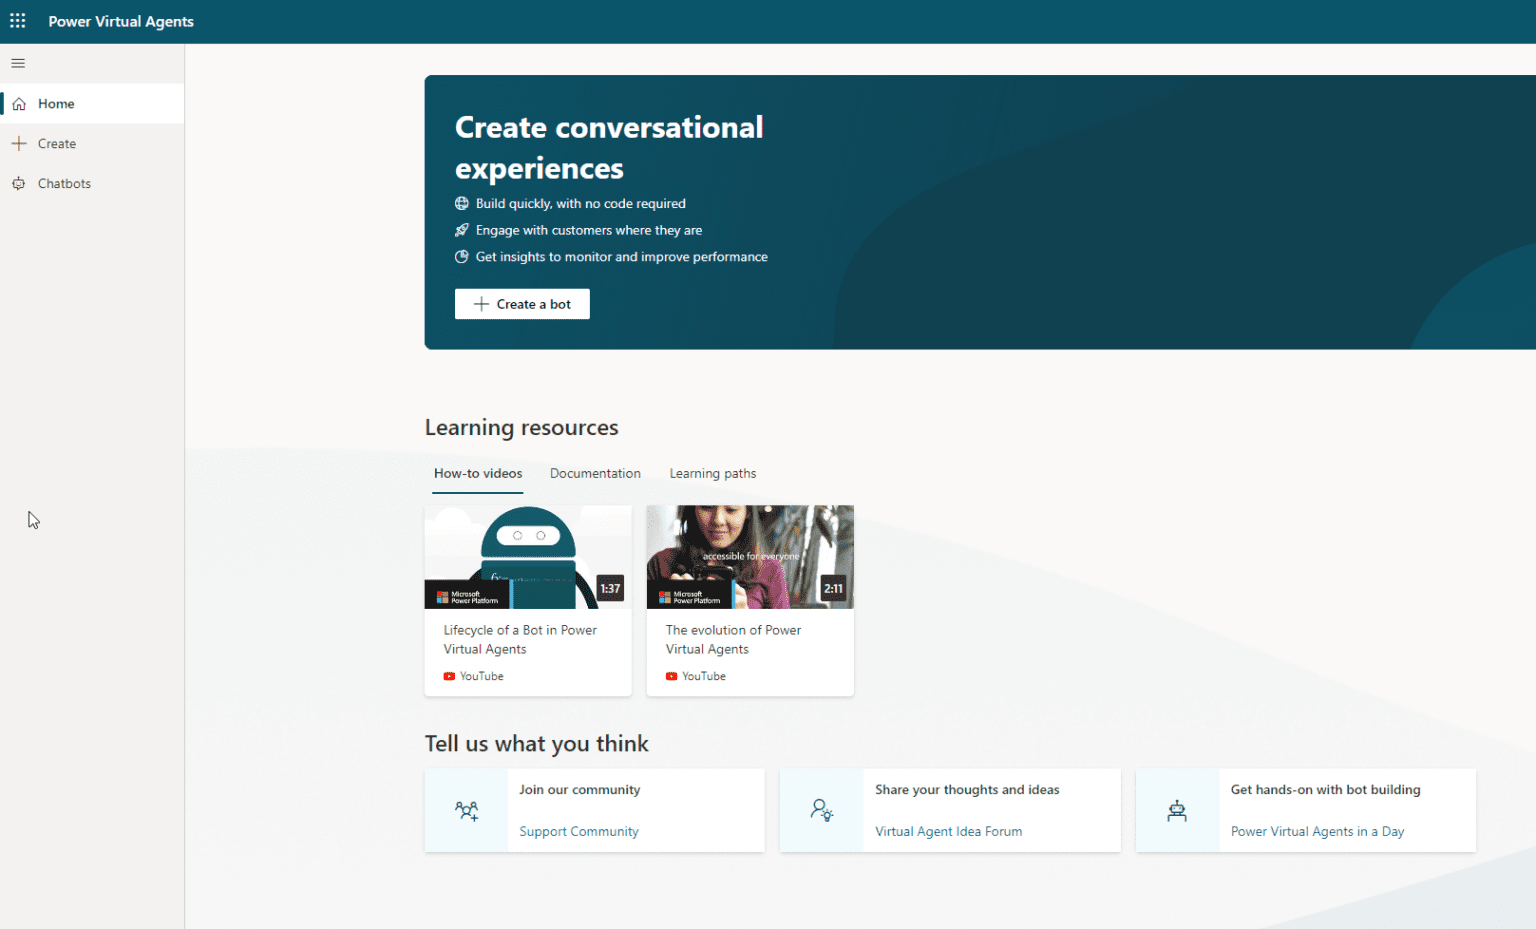Play the Lifecycle of a Bot video

[528, 557]
